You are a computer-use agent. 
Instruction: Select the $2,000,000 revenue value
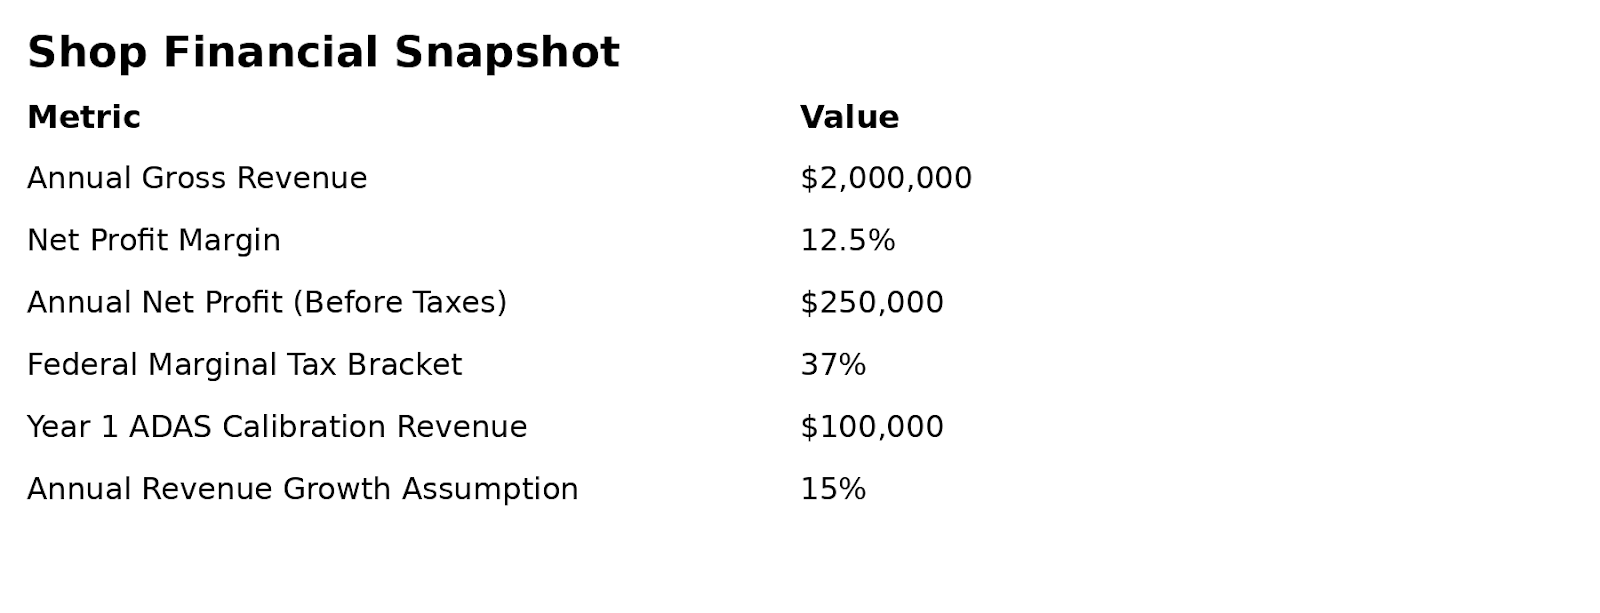[x=885, y=179]
